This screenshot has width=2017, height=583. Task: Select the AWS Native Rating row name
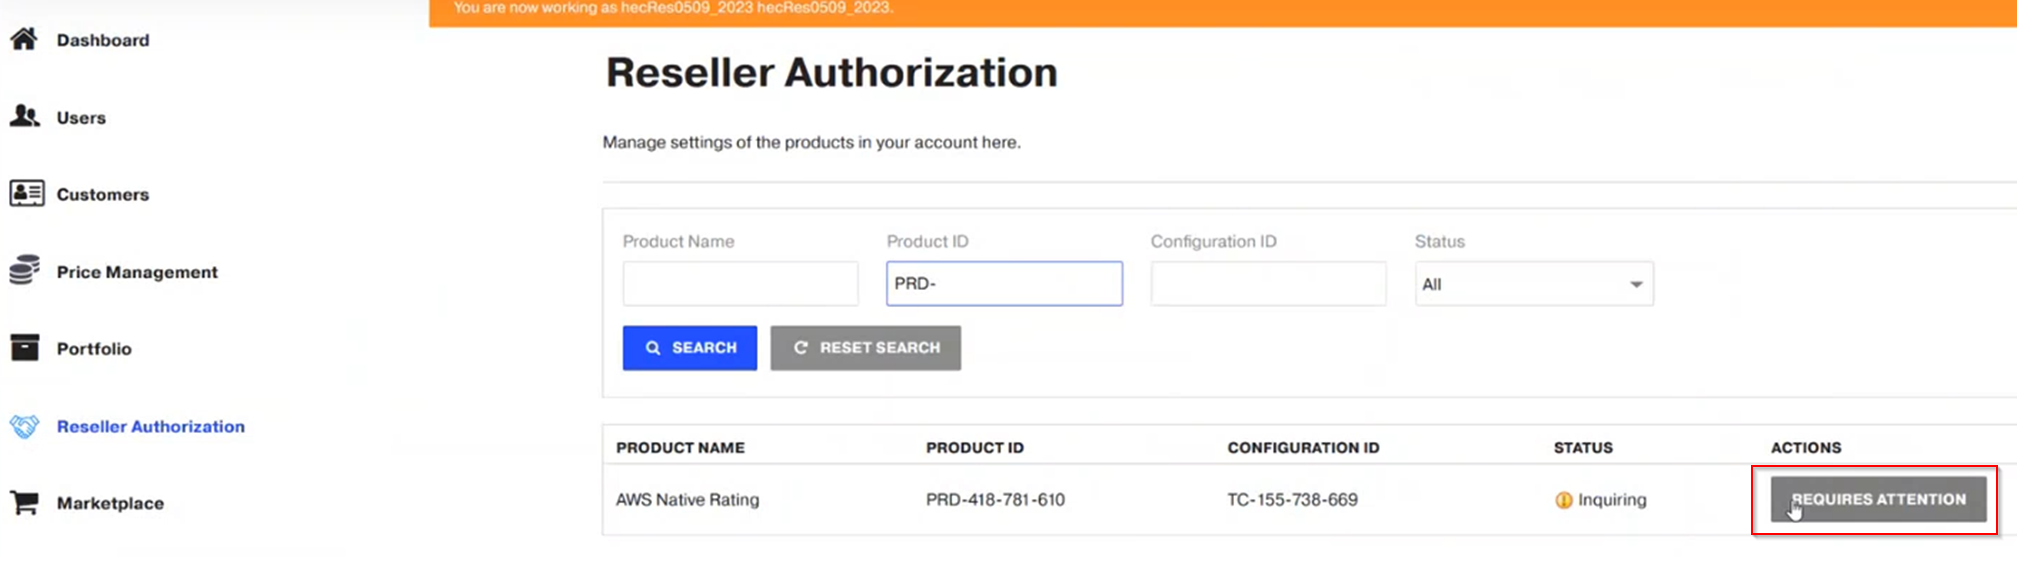(x=687, y=500)
